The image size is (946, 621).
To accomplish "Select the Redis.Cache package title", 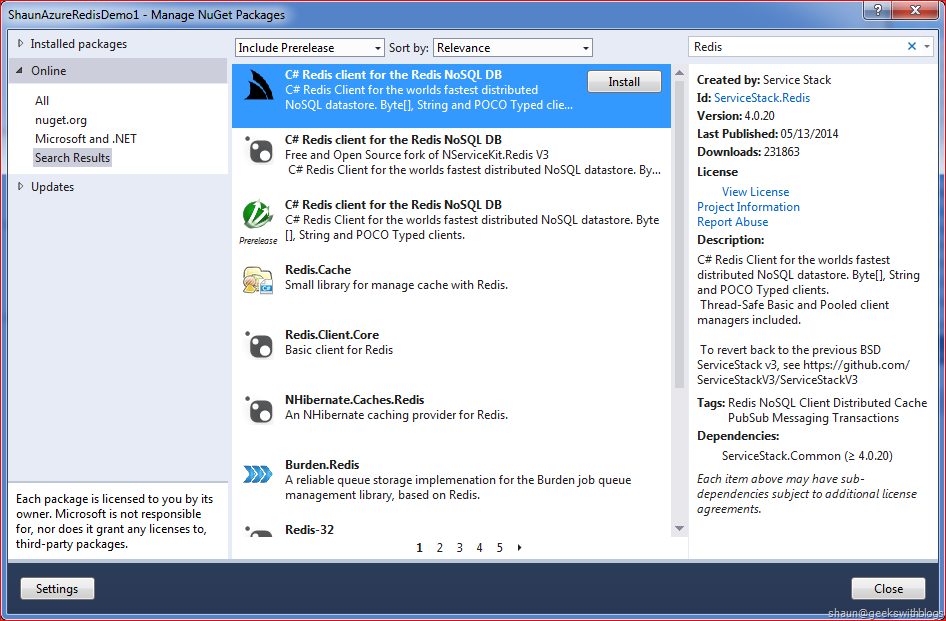I will click(318, 270).
